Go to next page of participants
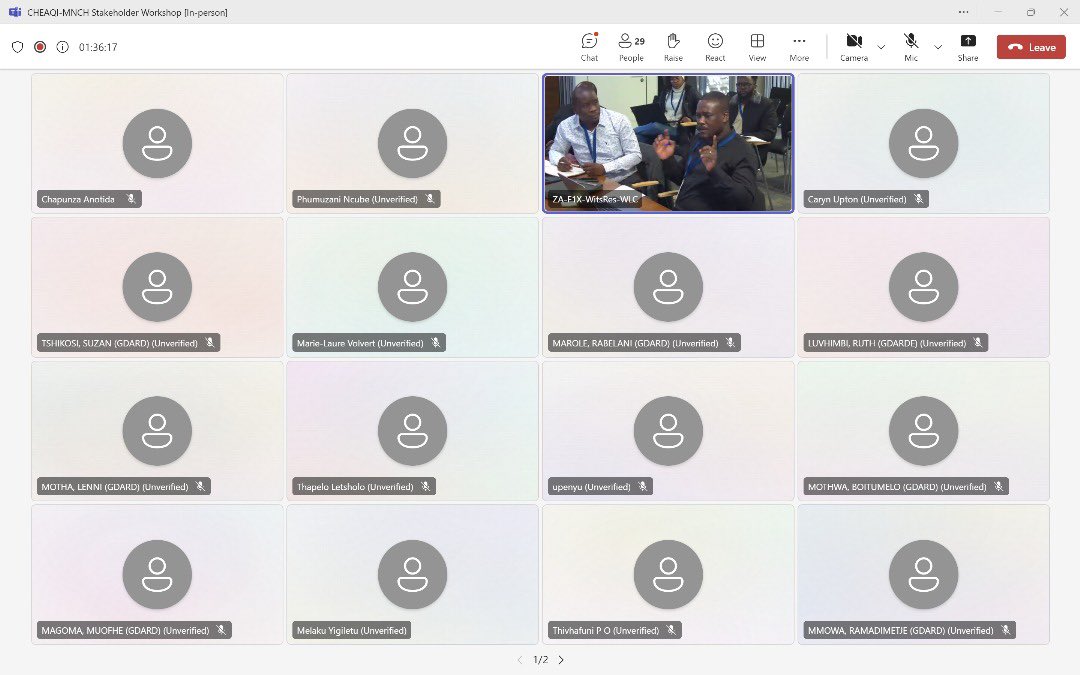 click(x=561, y=660)
